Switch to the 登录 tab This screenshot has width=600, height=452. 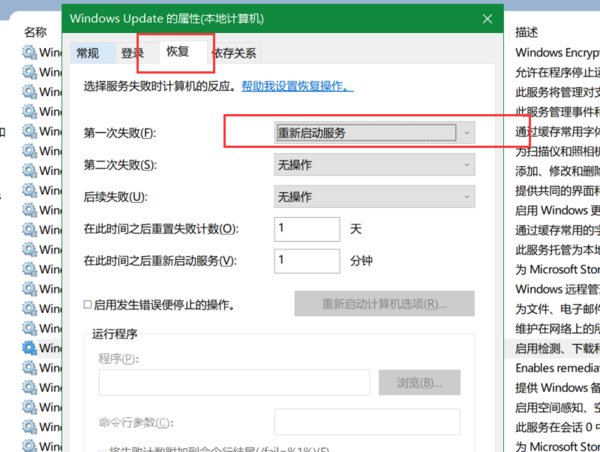click(132, 53)
